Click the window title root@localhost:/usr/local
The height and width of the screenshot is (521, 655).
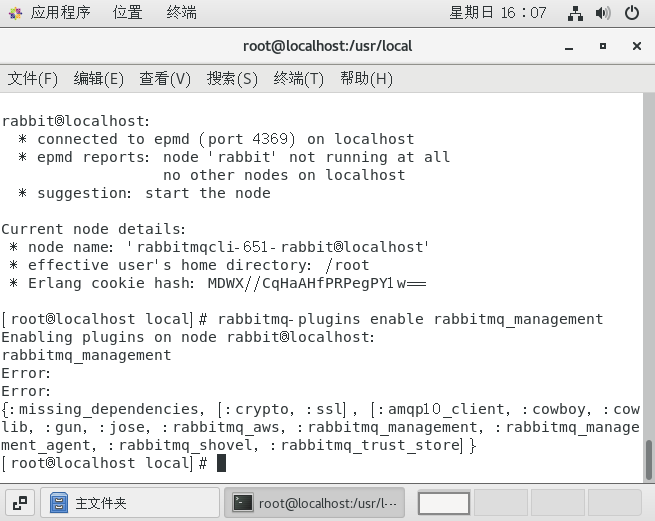pyautogui.click(x=327, y=46)
